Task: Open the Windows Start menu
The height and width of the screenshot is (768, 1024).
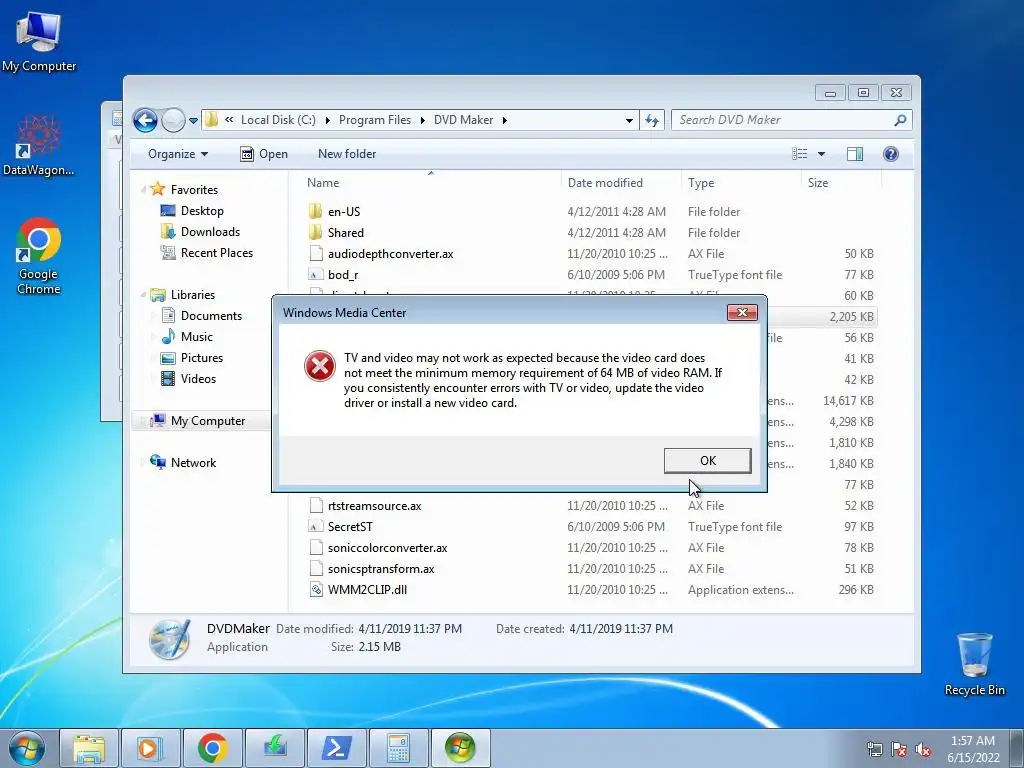Action: [x=26, y=748]
